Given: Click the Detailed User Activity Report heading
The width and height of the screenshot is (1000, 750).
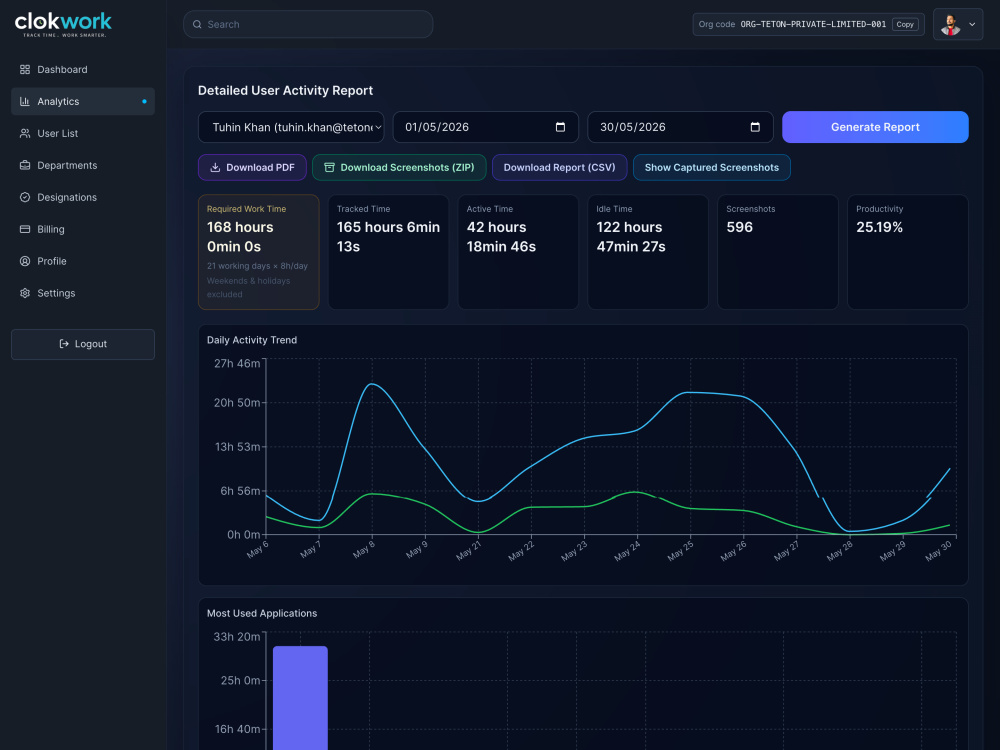Looking at the screenshot, I should (x=285, y=91).
